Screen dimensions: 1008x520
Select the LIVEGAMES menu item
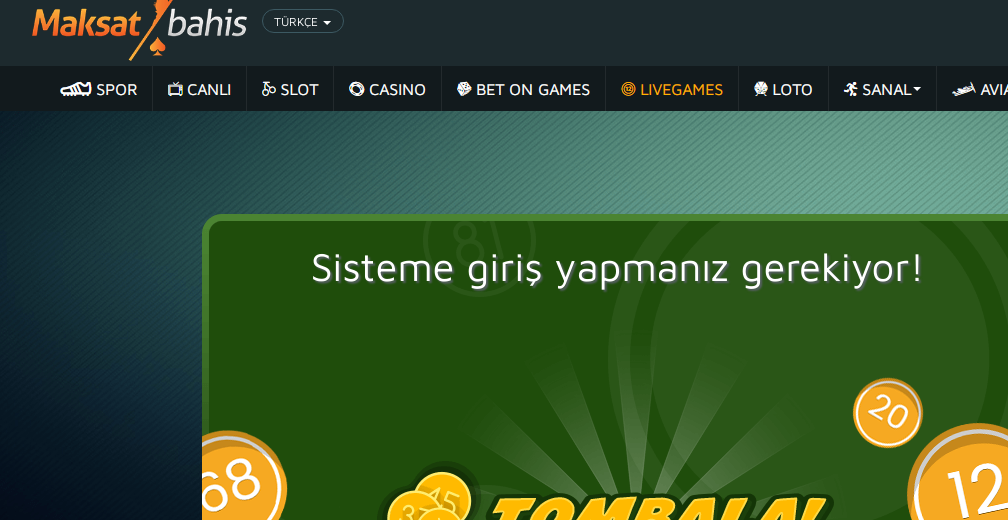(672, 89)
